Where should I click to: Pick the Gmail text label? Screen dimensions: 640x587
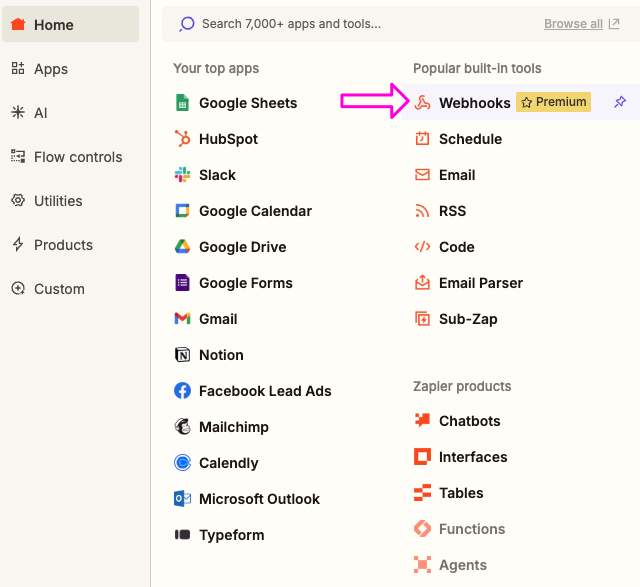pos(218,319)
